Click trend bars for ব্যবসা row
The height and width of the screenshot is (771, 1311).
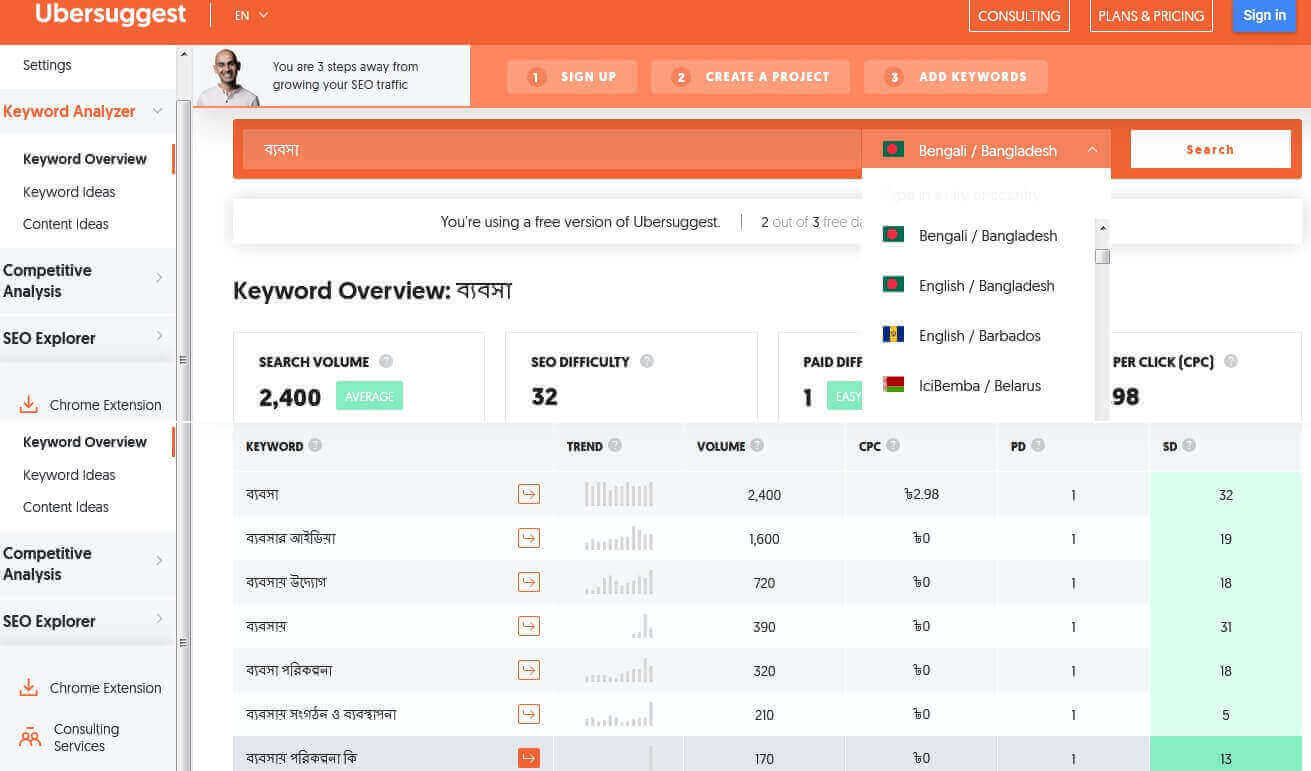(x=619, y=494)
